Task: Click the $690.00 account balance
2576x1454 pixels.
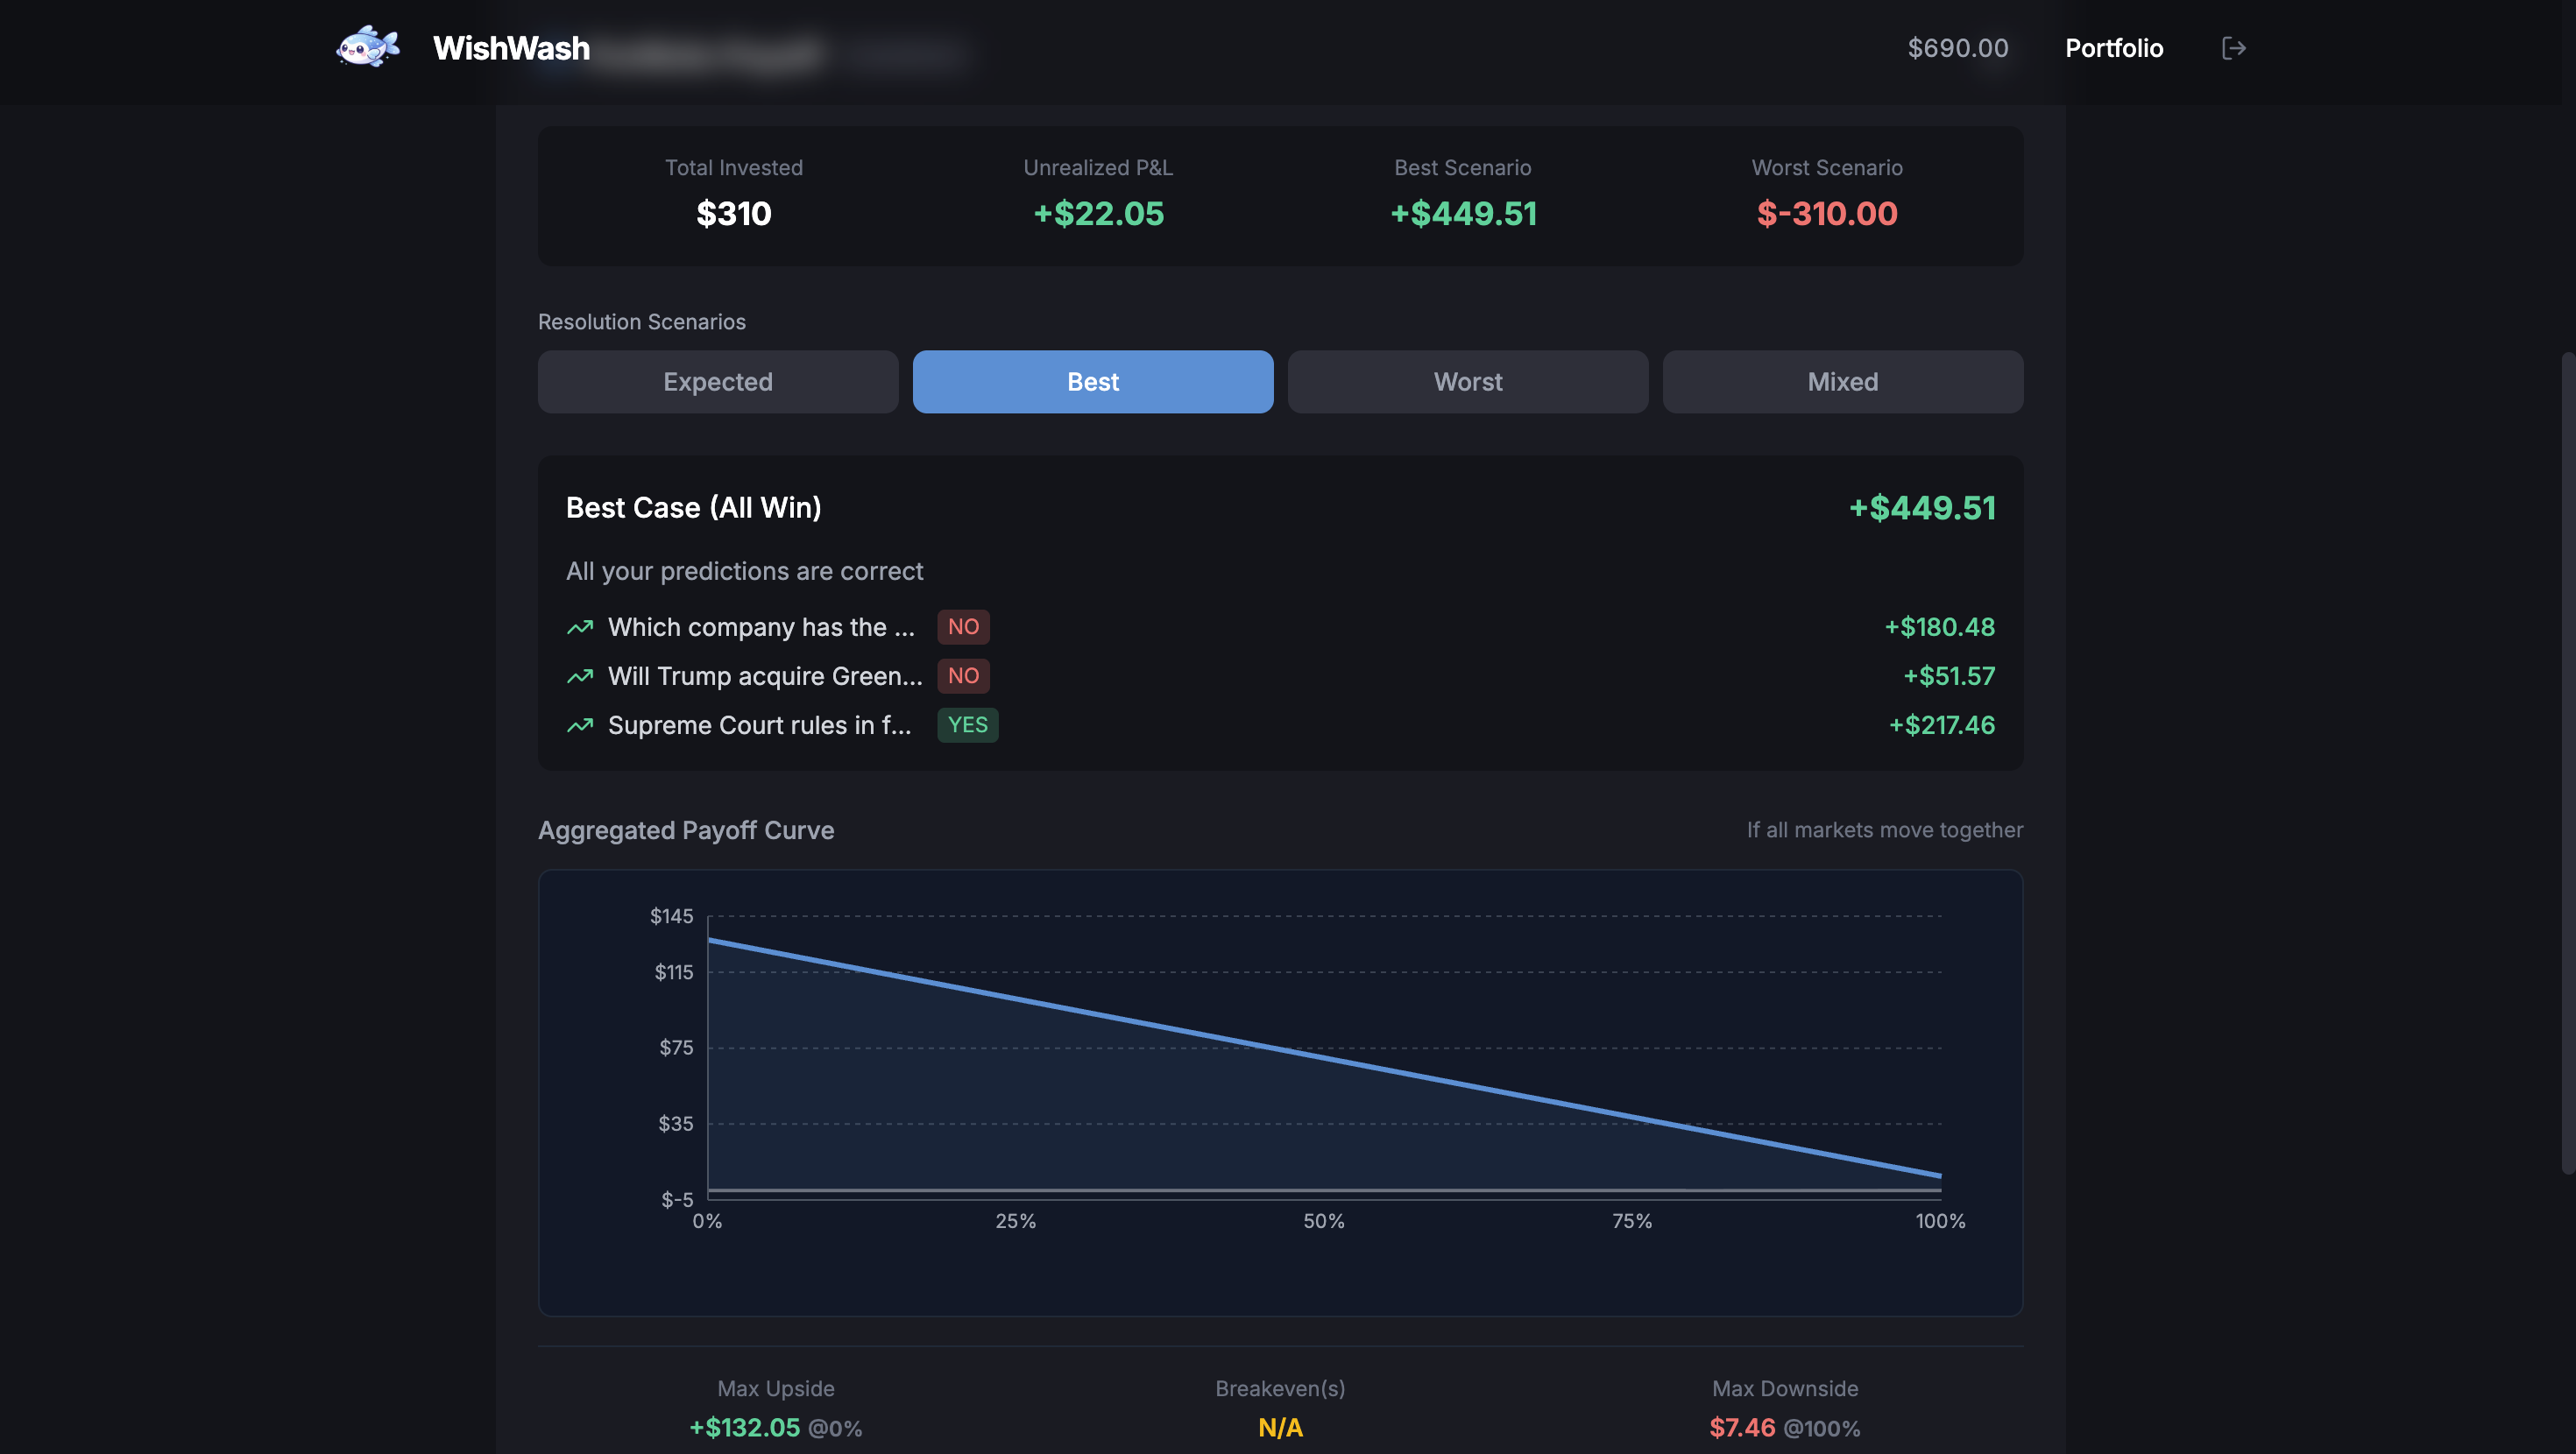Action: point(1957,48)
